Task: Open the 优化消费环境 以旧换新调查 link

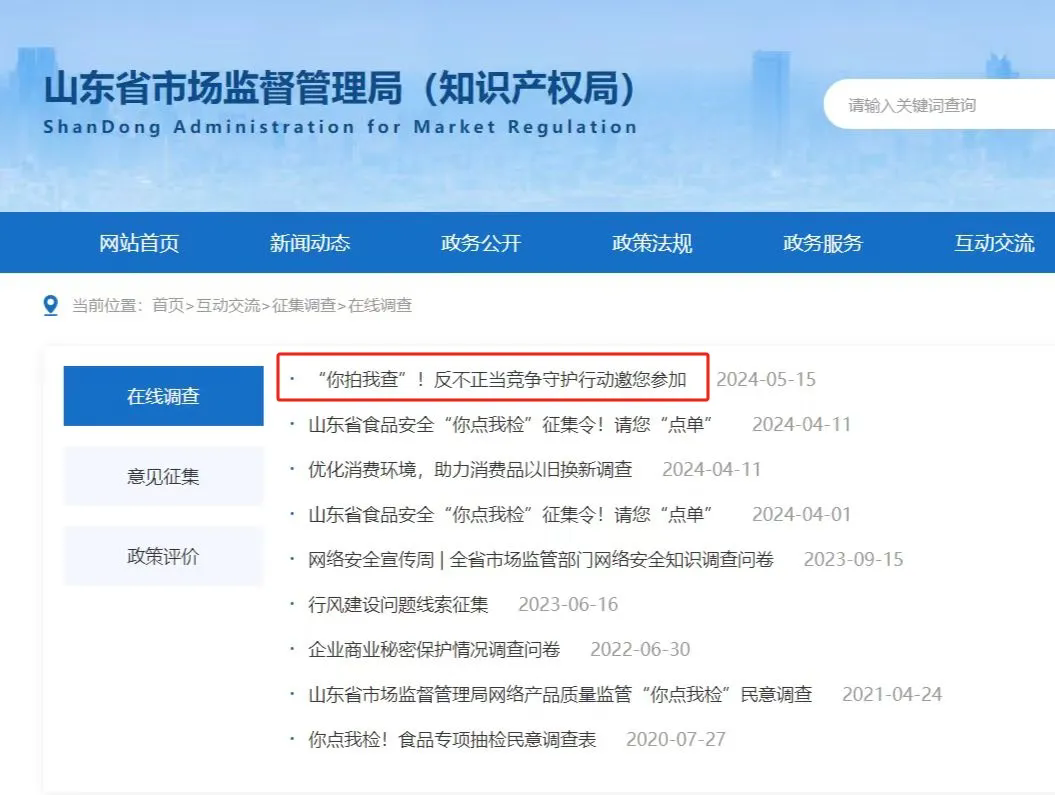Action: (470, 469)
